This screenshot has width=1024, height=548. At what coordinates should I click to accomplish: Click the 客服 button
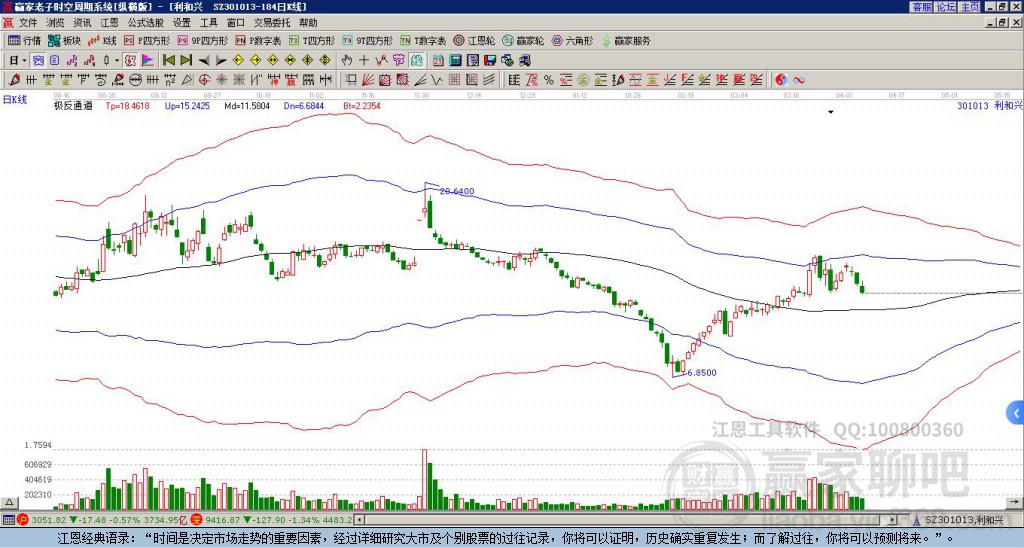921,7
